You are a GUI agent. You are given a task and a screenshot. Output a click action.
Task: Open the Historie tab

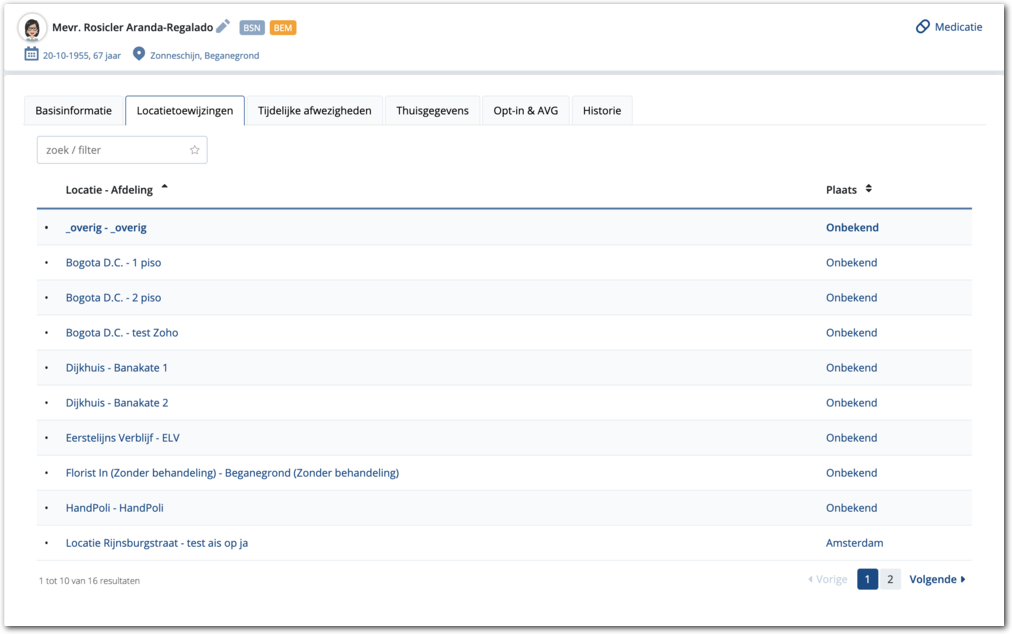tap(601, 111)
